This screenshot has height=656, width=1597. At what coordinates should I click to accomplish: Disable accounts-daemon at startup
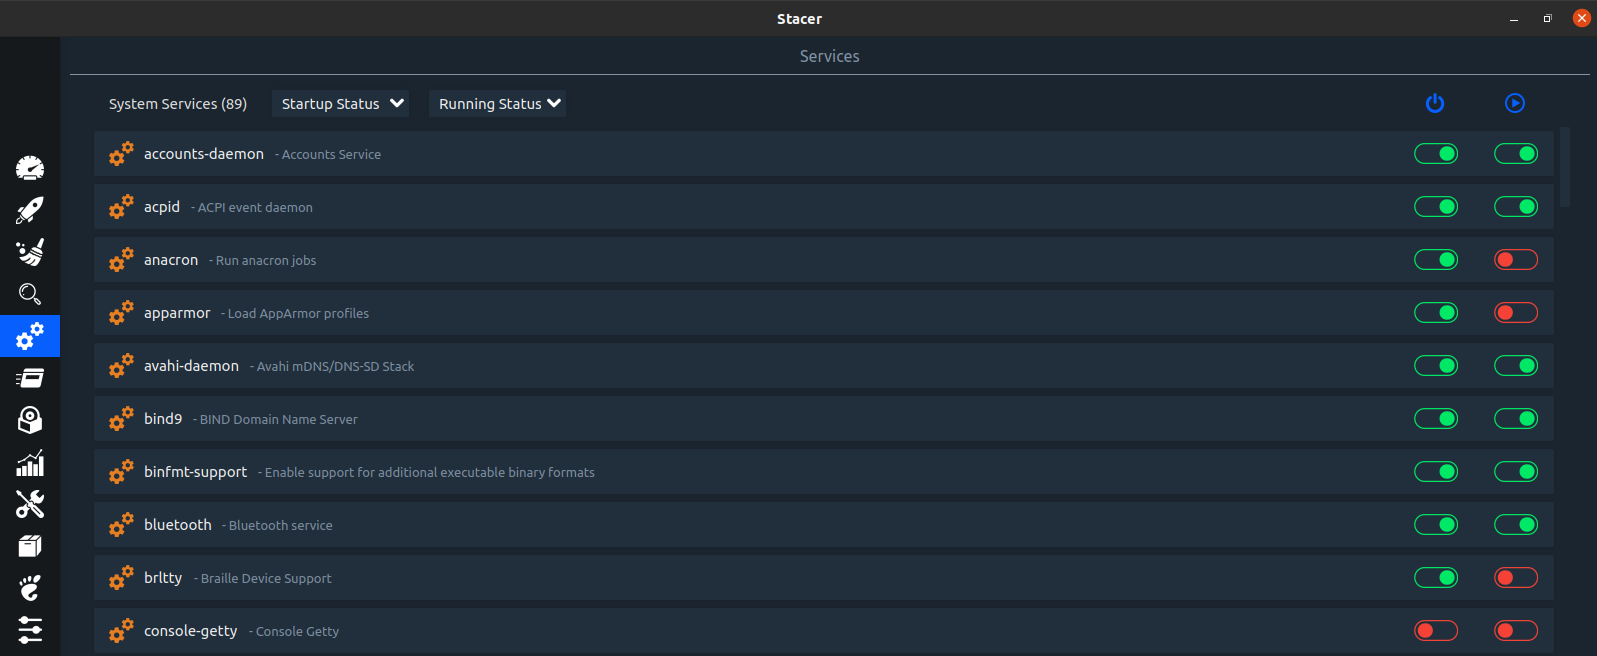pyautogui.click(x=1436, y=154)
